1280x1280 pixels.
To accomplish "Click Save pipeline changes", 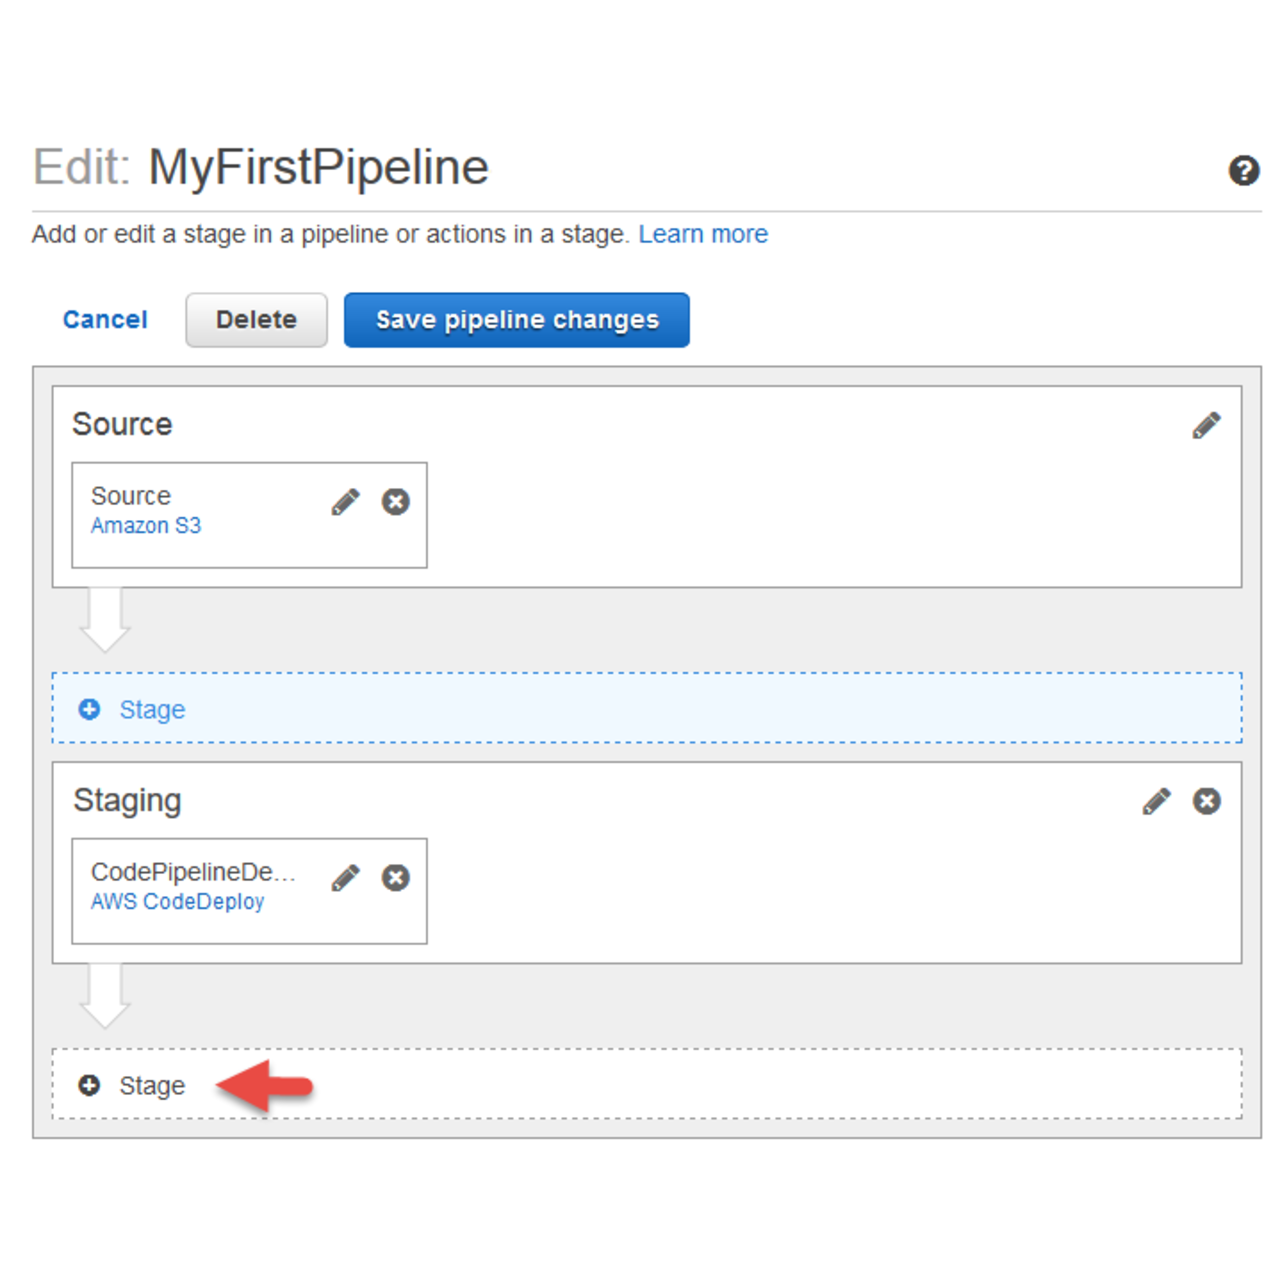I will tap(516, 320).
